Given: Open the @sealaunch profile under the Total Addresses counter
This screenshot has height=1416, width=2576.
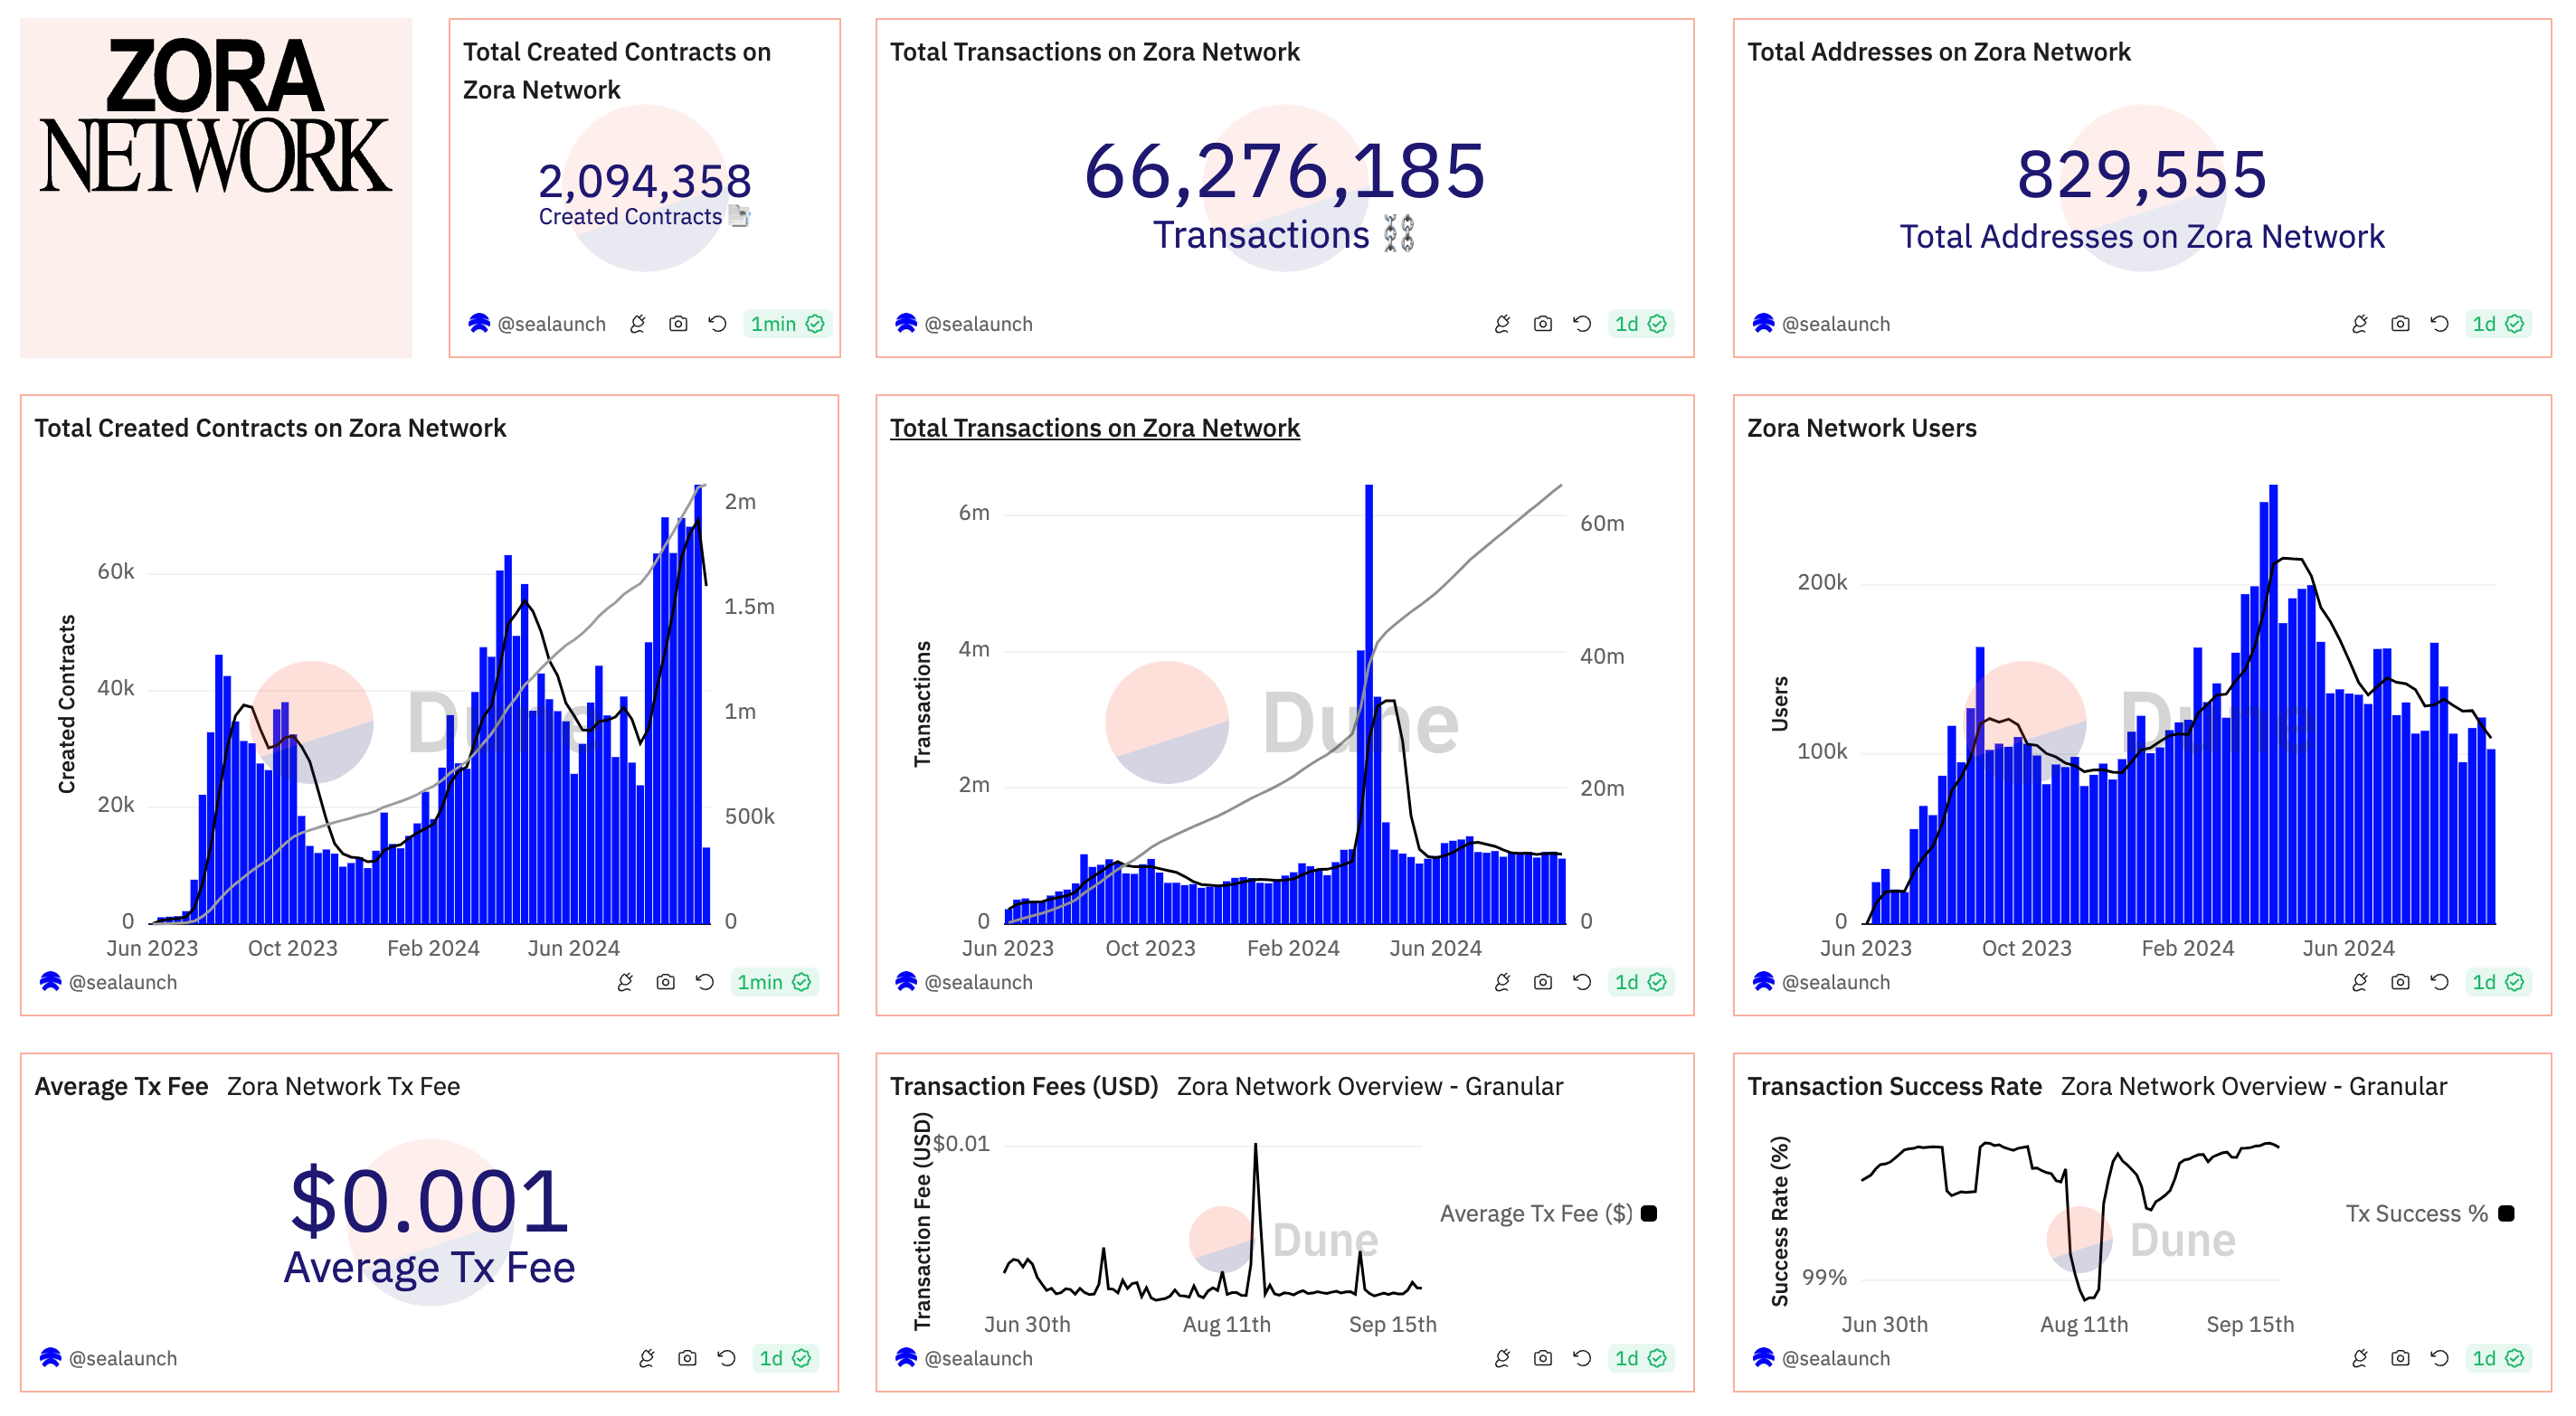Looking at the screenshot, I should coord(1835,324).
